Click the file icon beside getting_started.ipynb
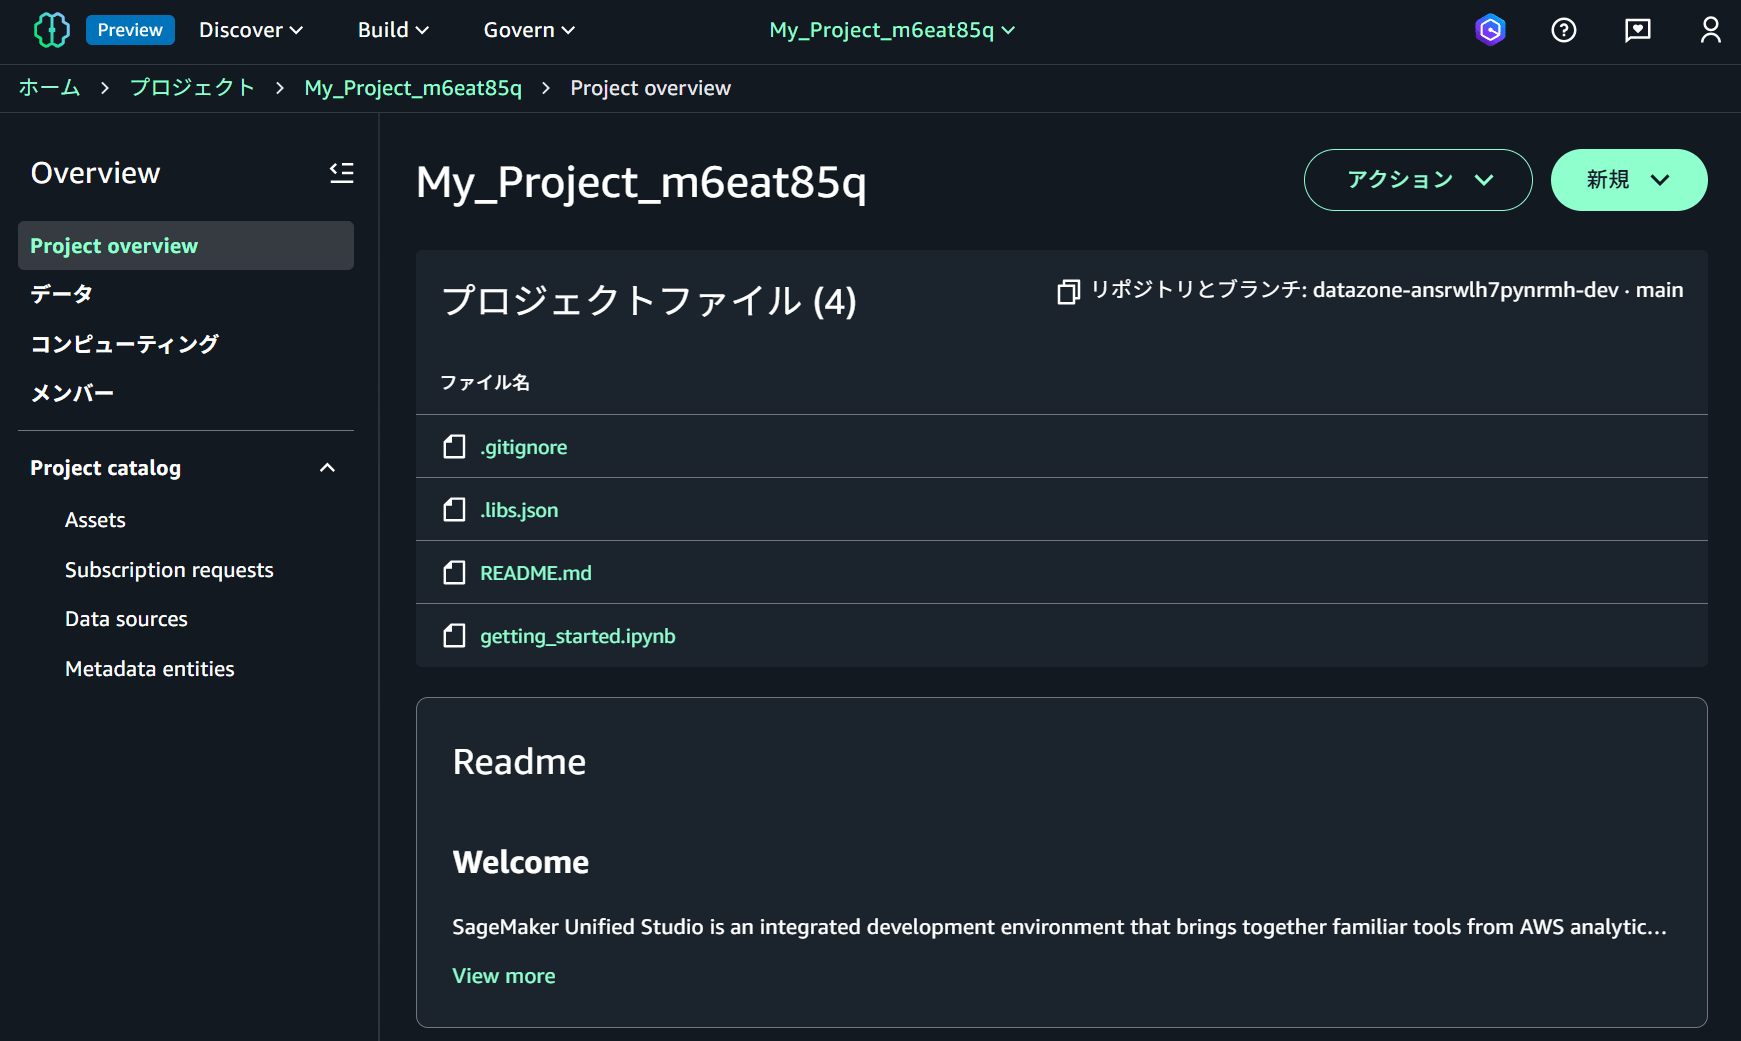Viewport: 1741px width, 1041px height. point(455,636)
